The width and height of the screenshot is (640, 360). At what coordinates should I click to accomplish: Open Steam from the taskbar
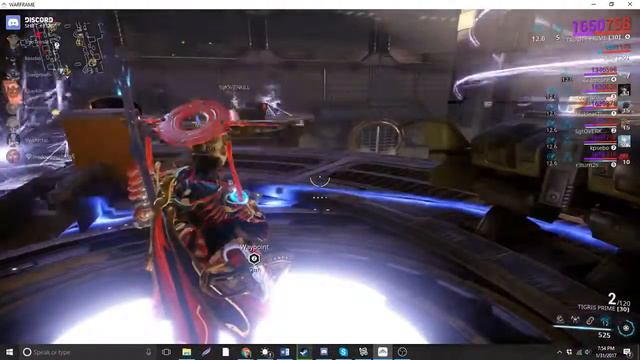click(304, 352)
